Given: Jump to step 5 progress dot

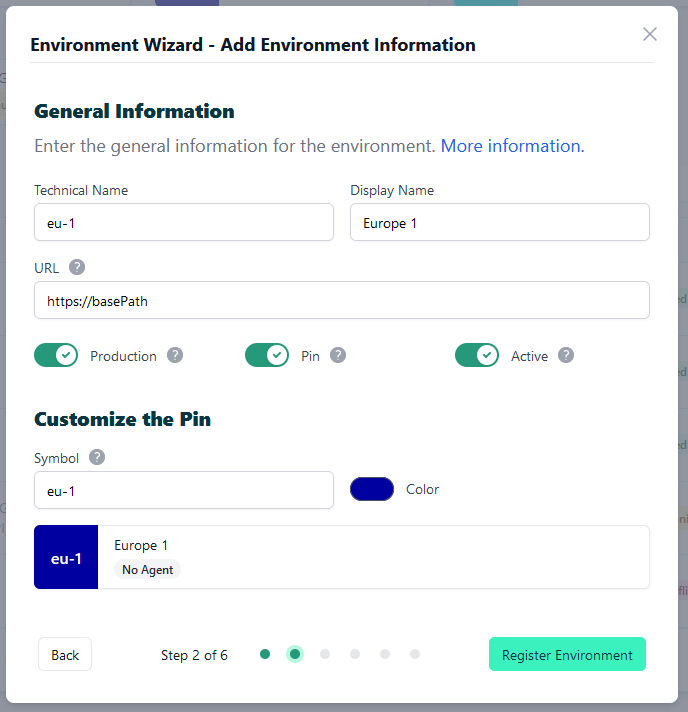Looking at the screenshot, I should tap(385, 654).
